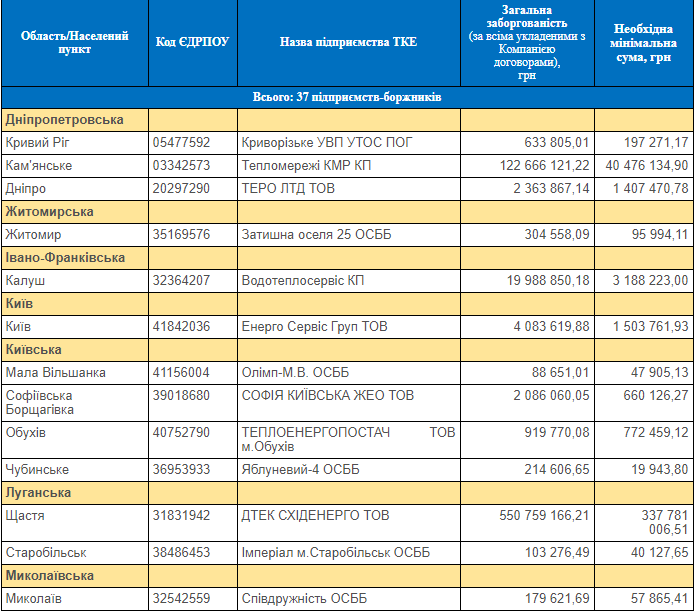Click "ТЕПЛОЕНЕРГОПОСТАЧ ТОВ м.Обухів" cell
This screenshot has width=697, height=611.
[347, 439]
